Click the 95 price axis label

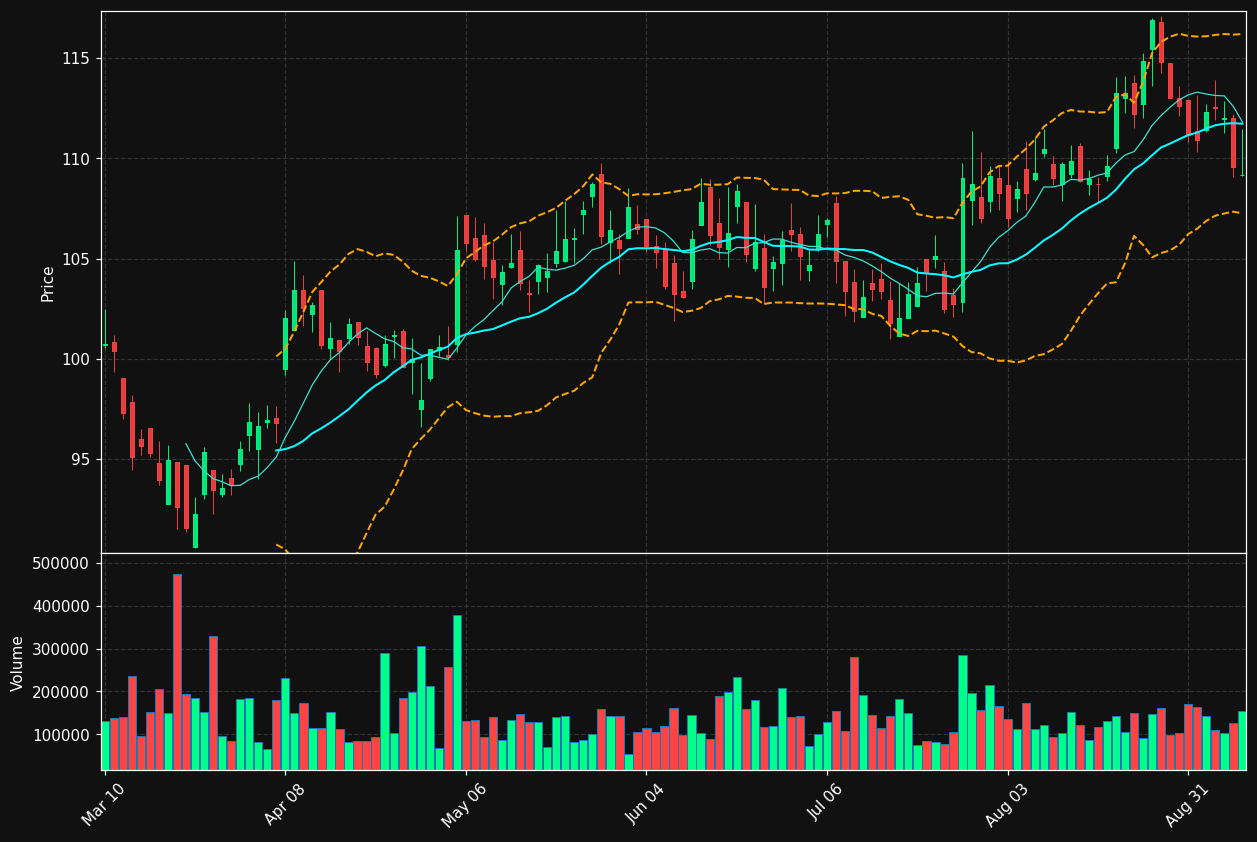81,459
